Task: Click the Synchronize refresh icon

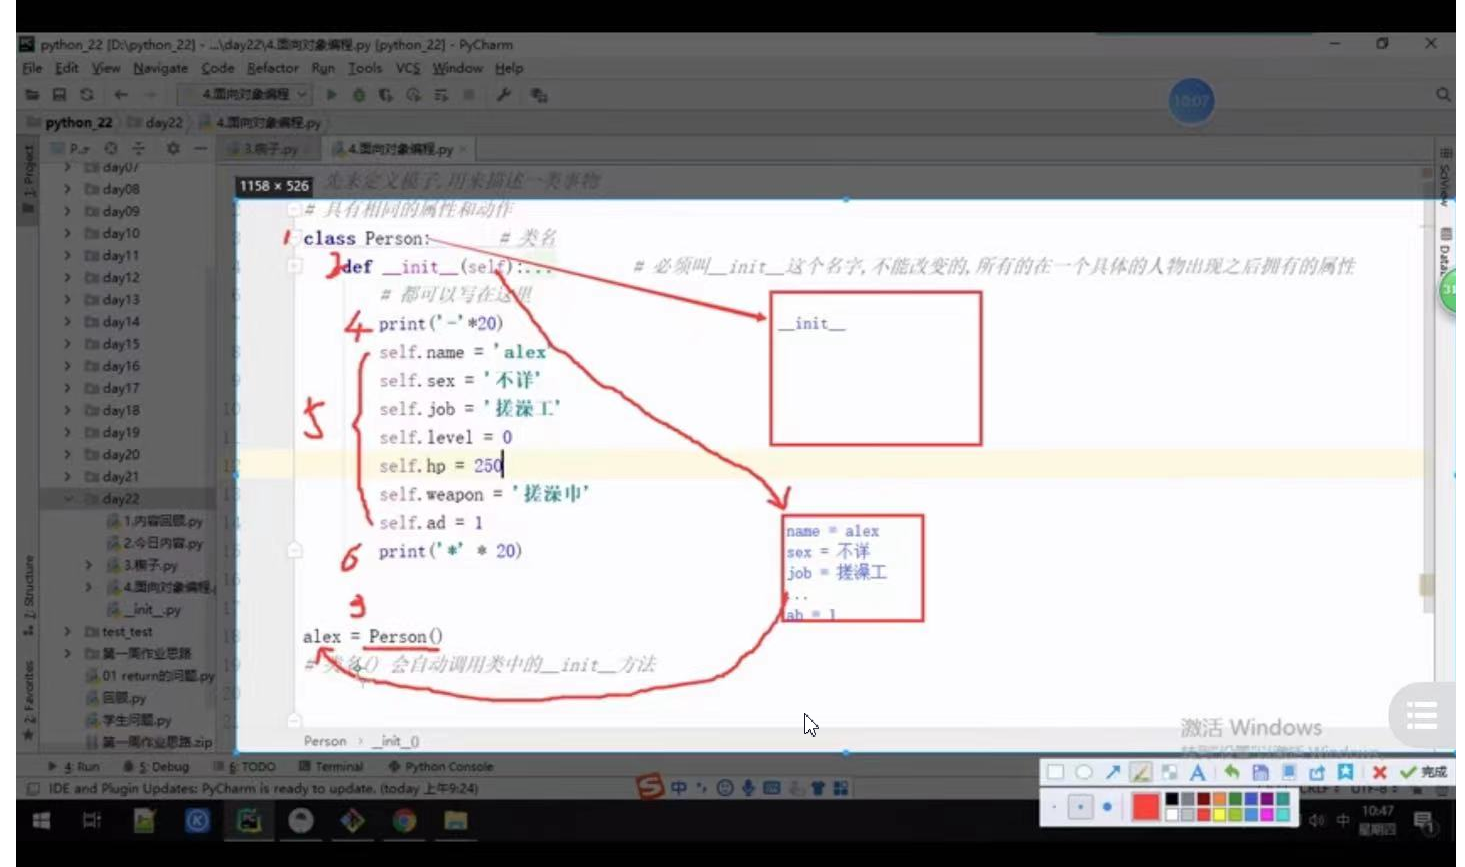Action: [x=87, y=95]
